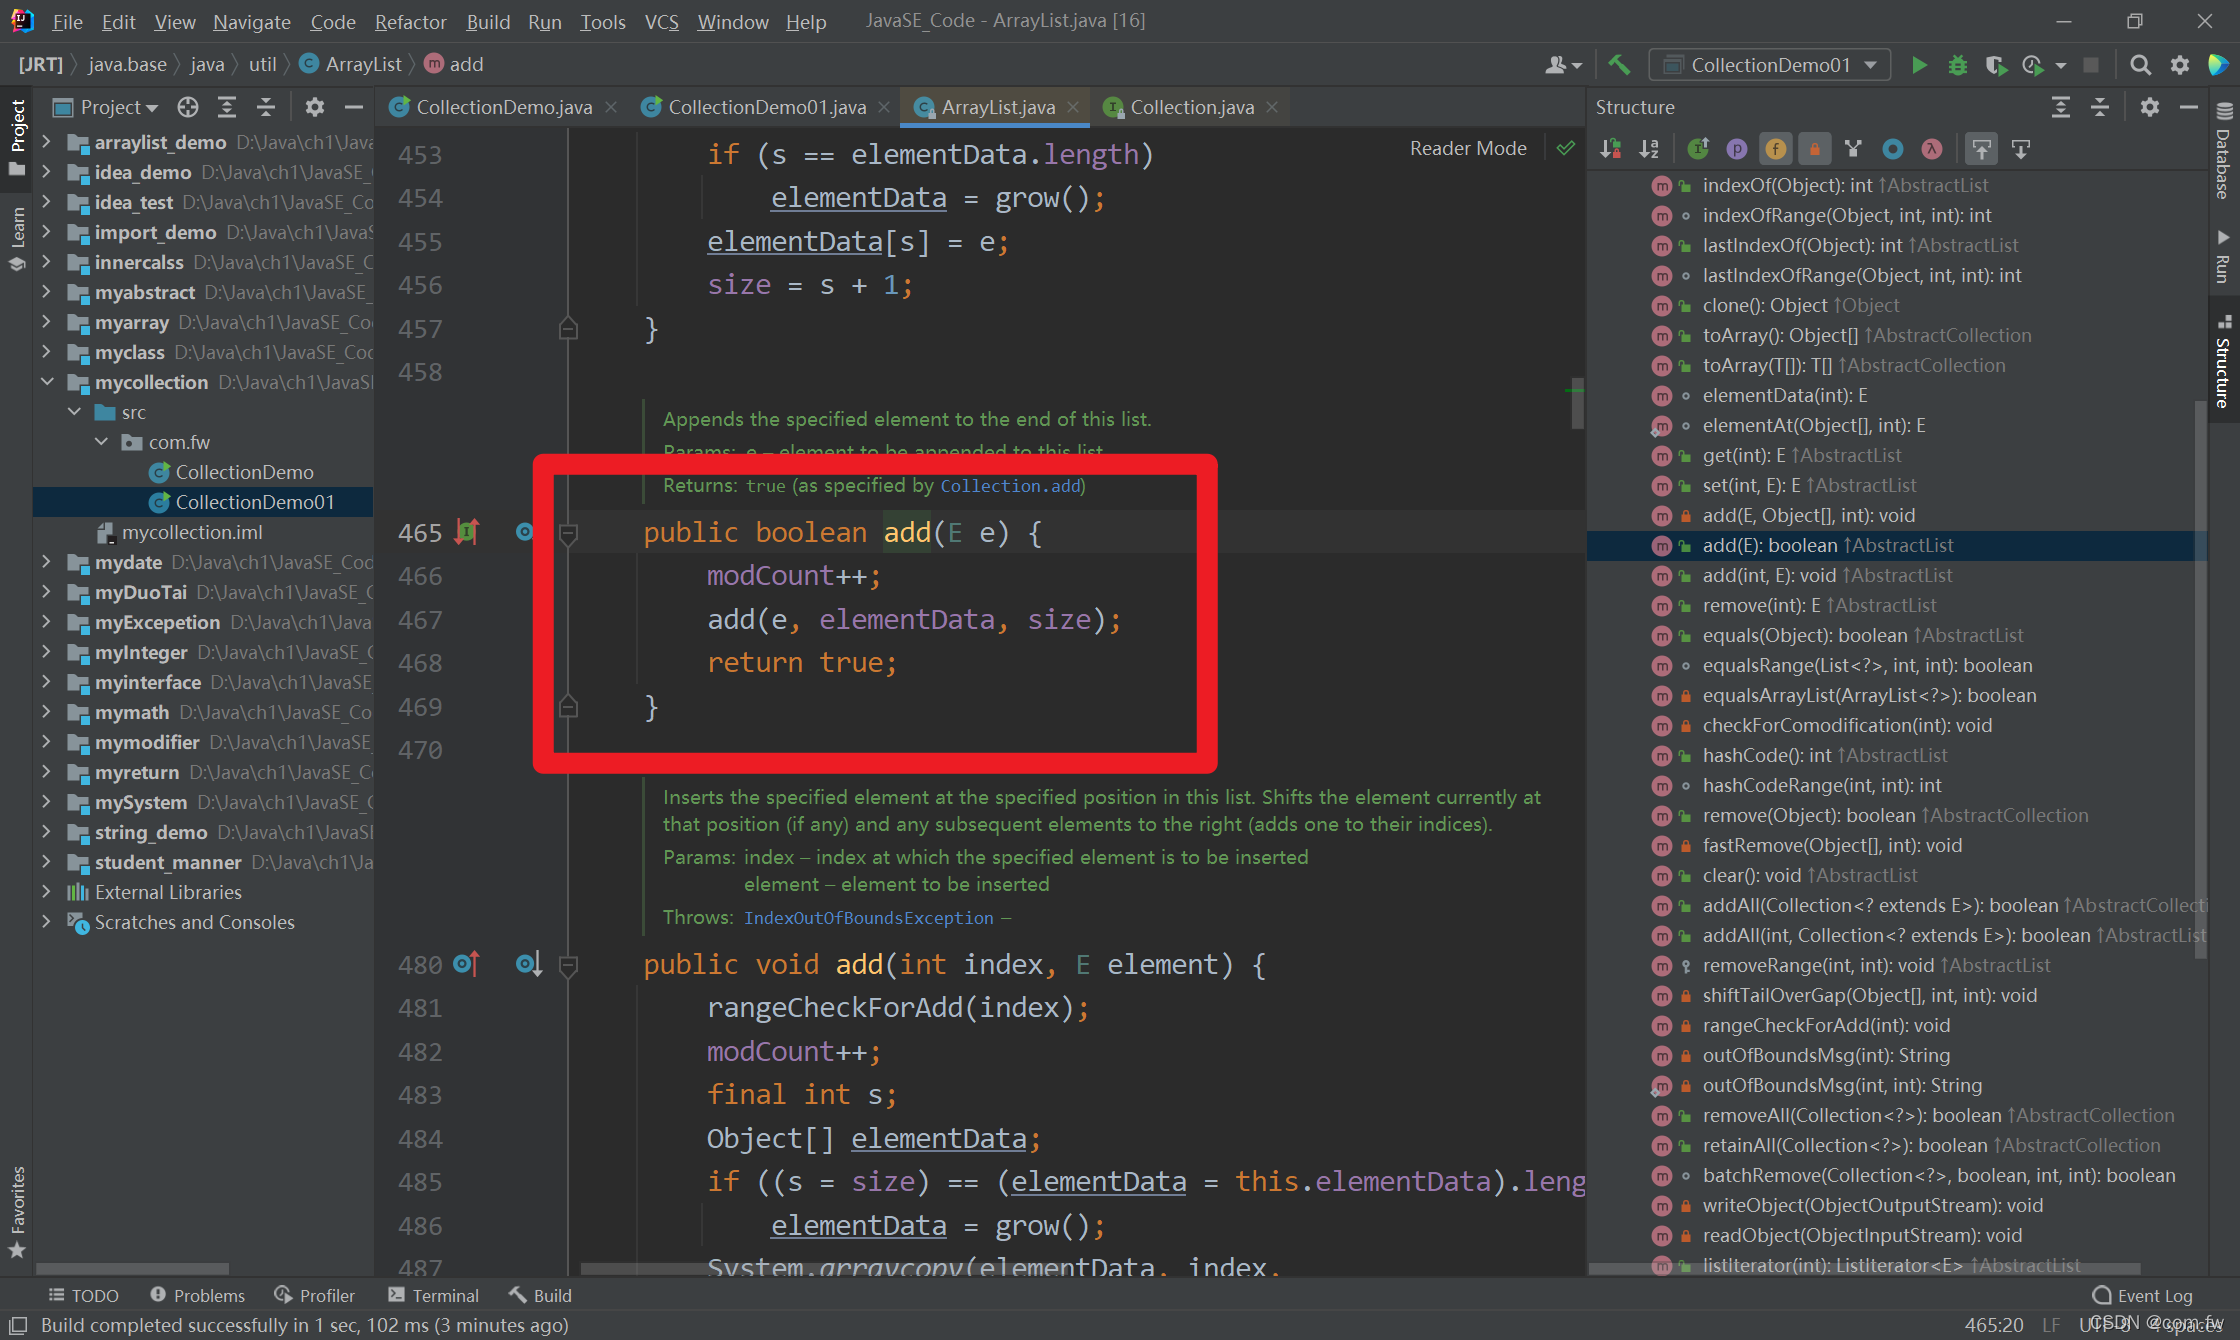Viewport: 2240px width, 1340px height.
Task: Click Select Opened File target icon
Action: pos(188,107)
